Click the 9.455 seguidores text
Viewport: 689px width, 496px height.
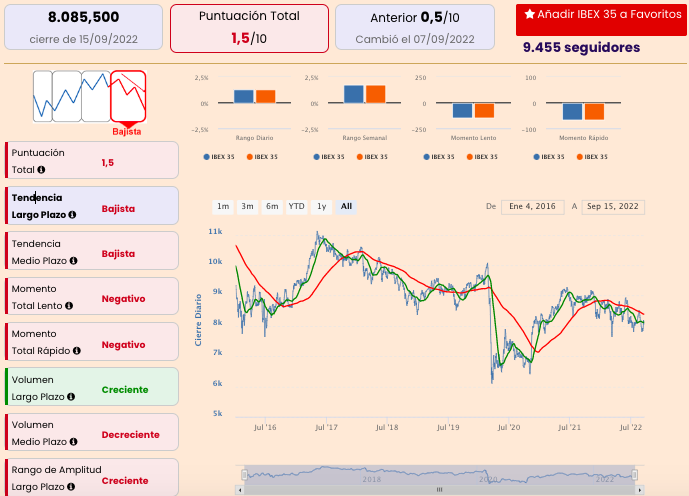pos(581,47)
